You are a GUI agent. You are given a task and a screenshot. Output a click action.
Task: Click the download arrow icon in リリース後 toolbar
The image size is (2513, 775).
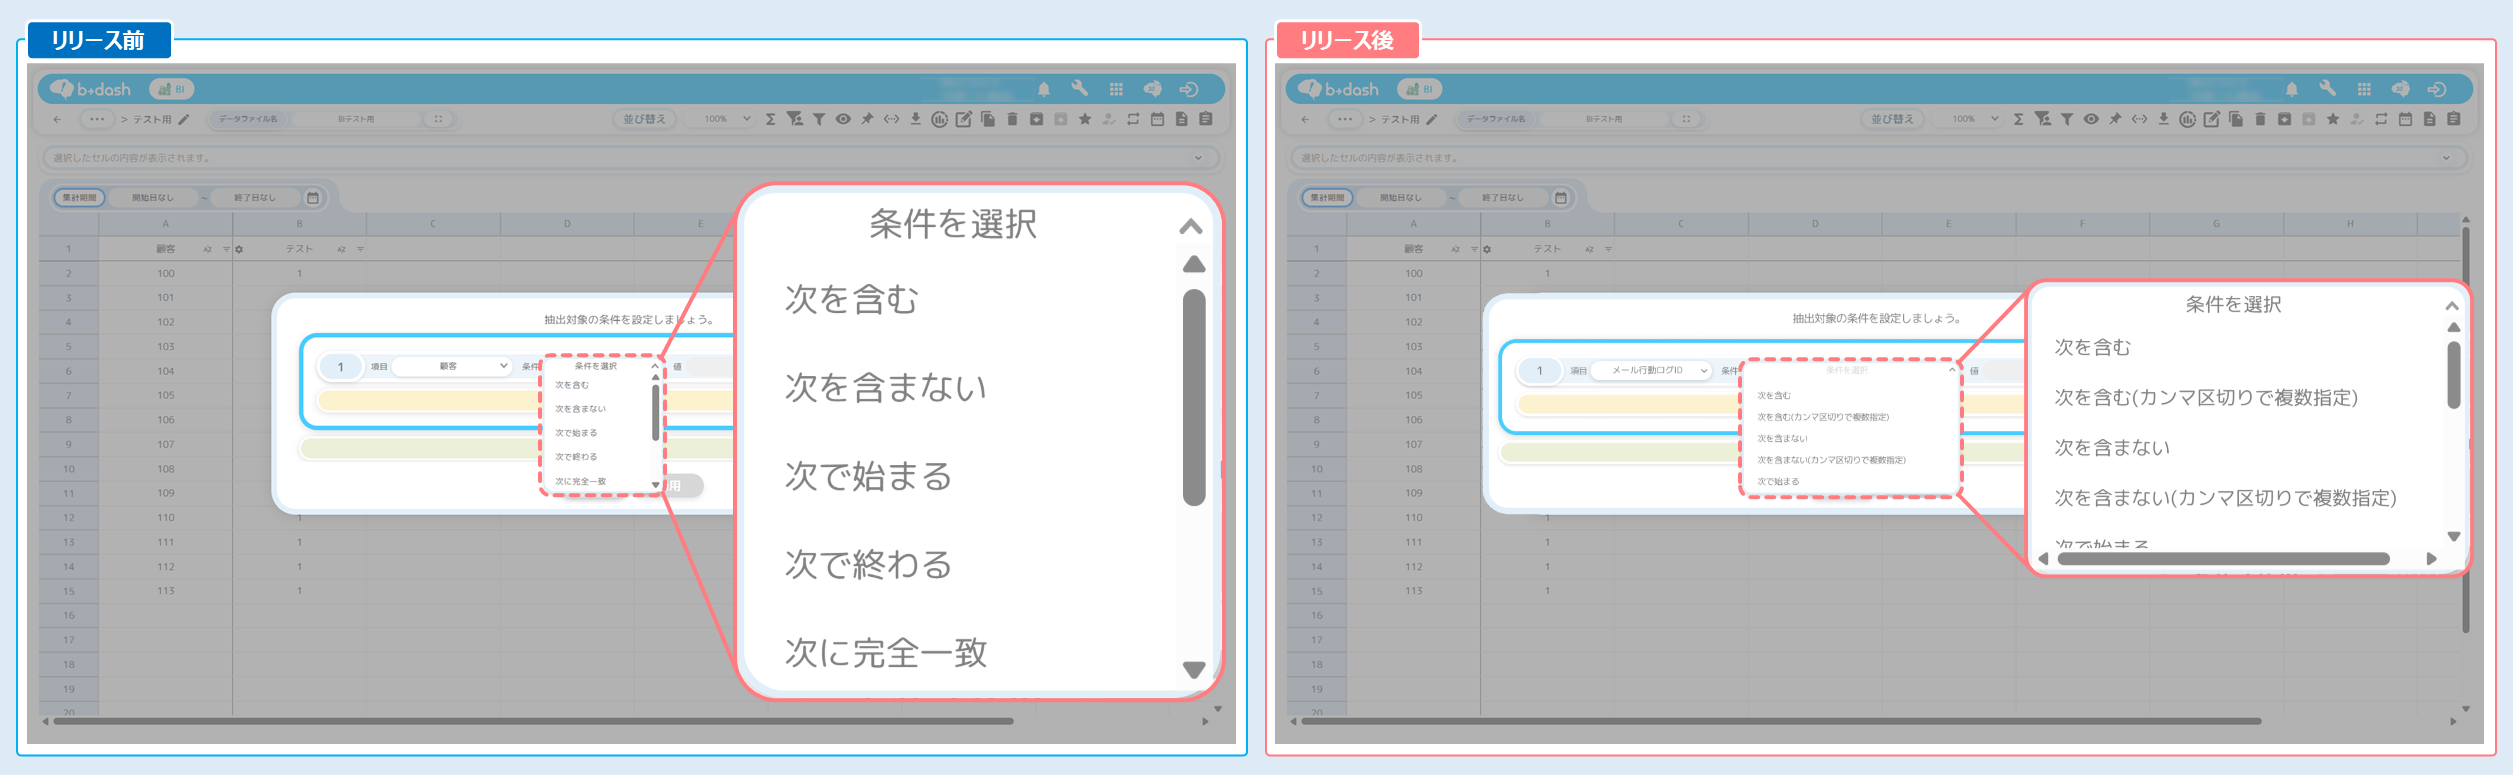click(x=2163, y=119)
